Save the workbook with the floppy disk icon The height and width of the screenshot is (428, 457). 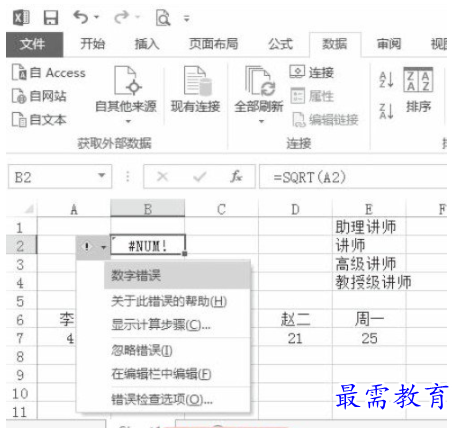tap(51, 17)
